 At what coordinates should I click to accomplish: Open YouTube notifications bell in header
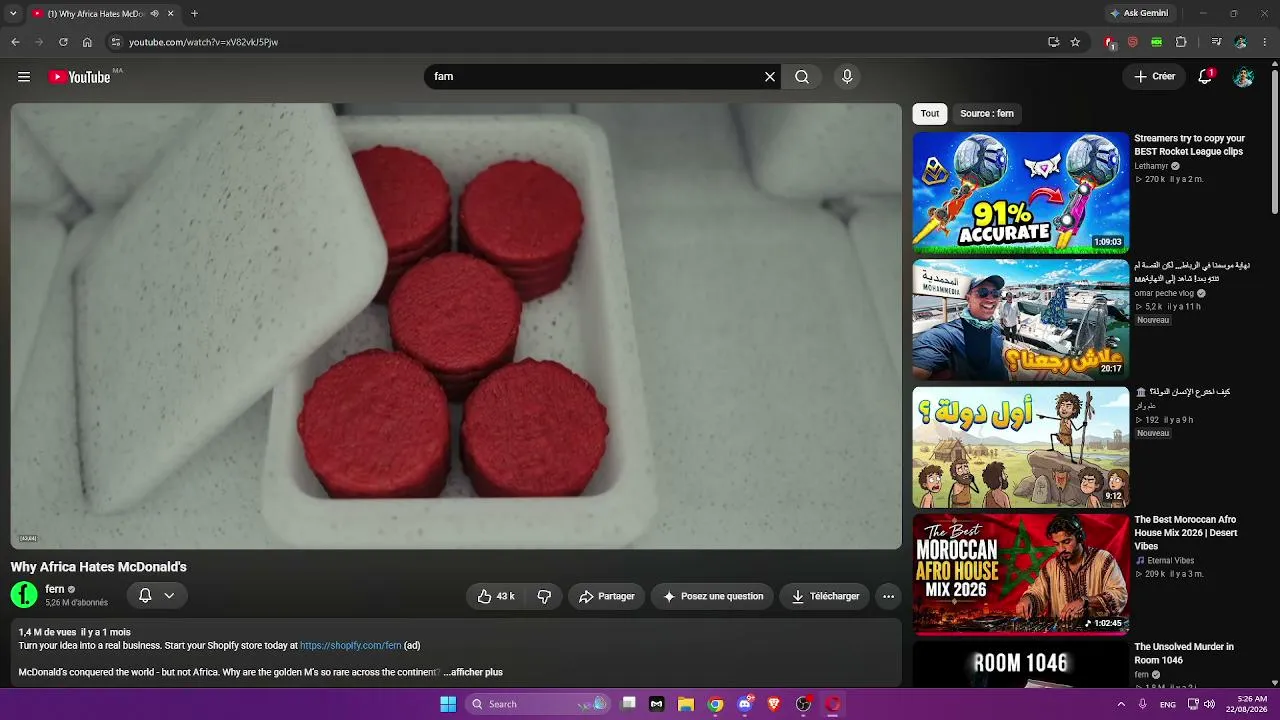(x=1205, y=77)
